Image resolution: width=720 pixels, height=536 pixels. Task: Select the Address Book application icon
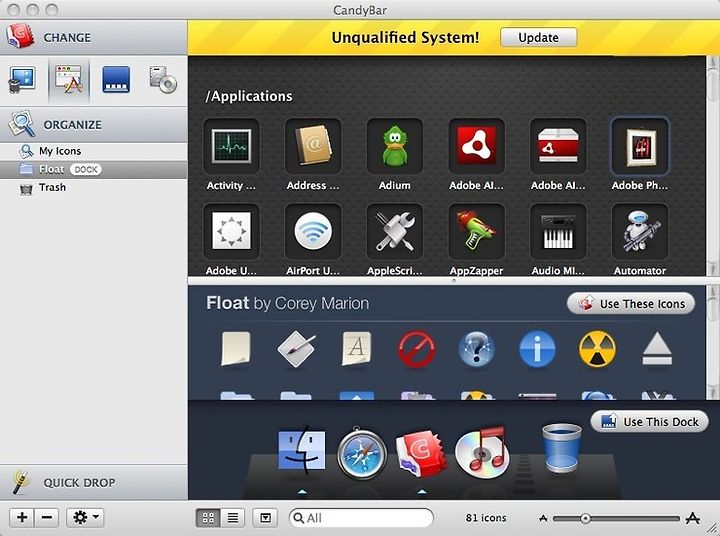tap(313, 146)
